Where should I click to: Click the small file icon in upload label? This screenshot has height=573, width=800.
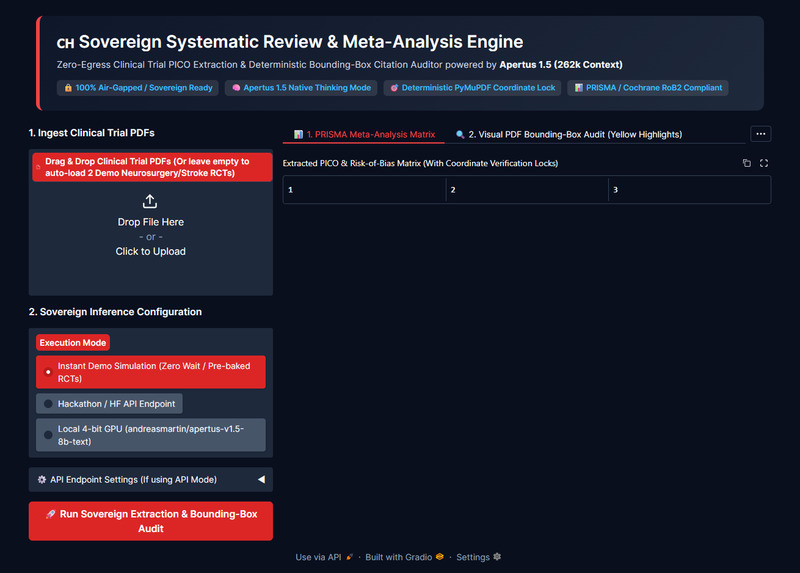coord(38,167)
